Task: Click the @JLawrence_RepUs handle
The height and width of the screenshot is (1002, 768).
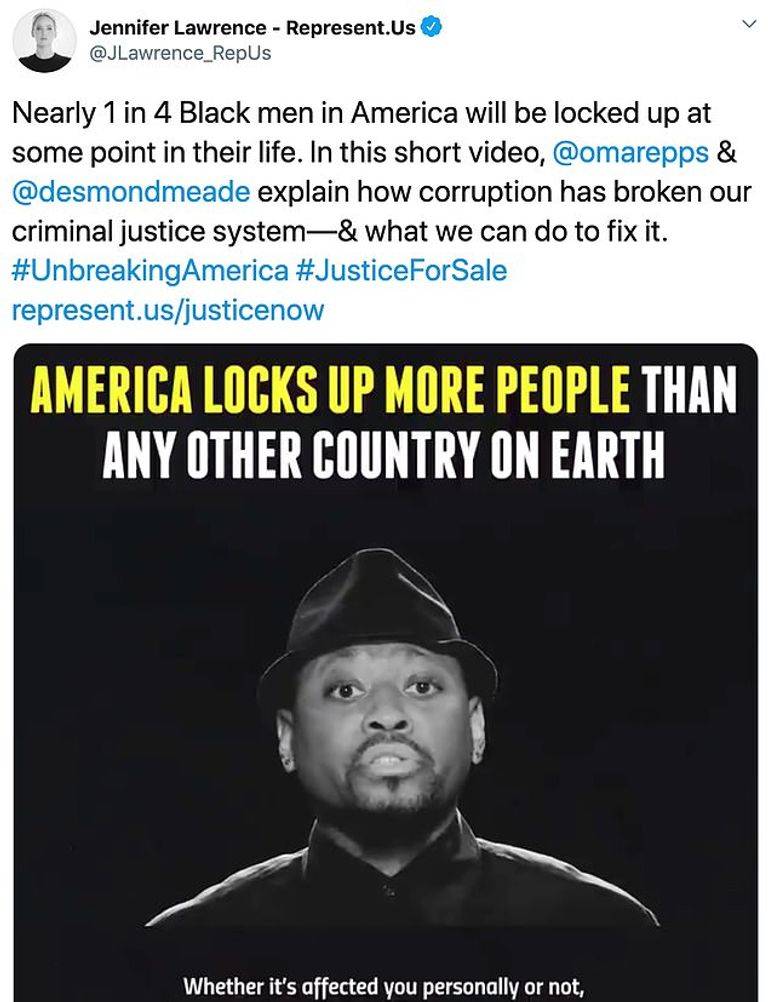Action: click(x=181, y=54)
